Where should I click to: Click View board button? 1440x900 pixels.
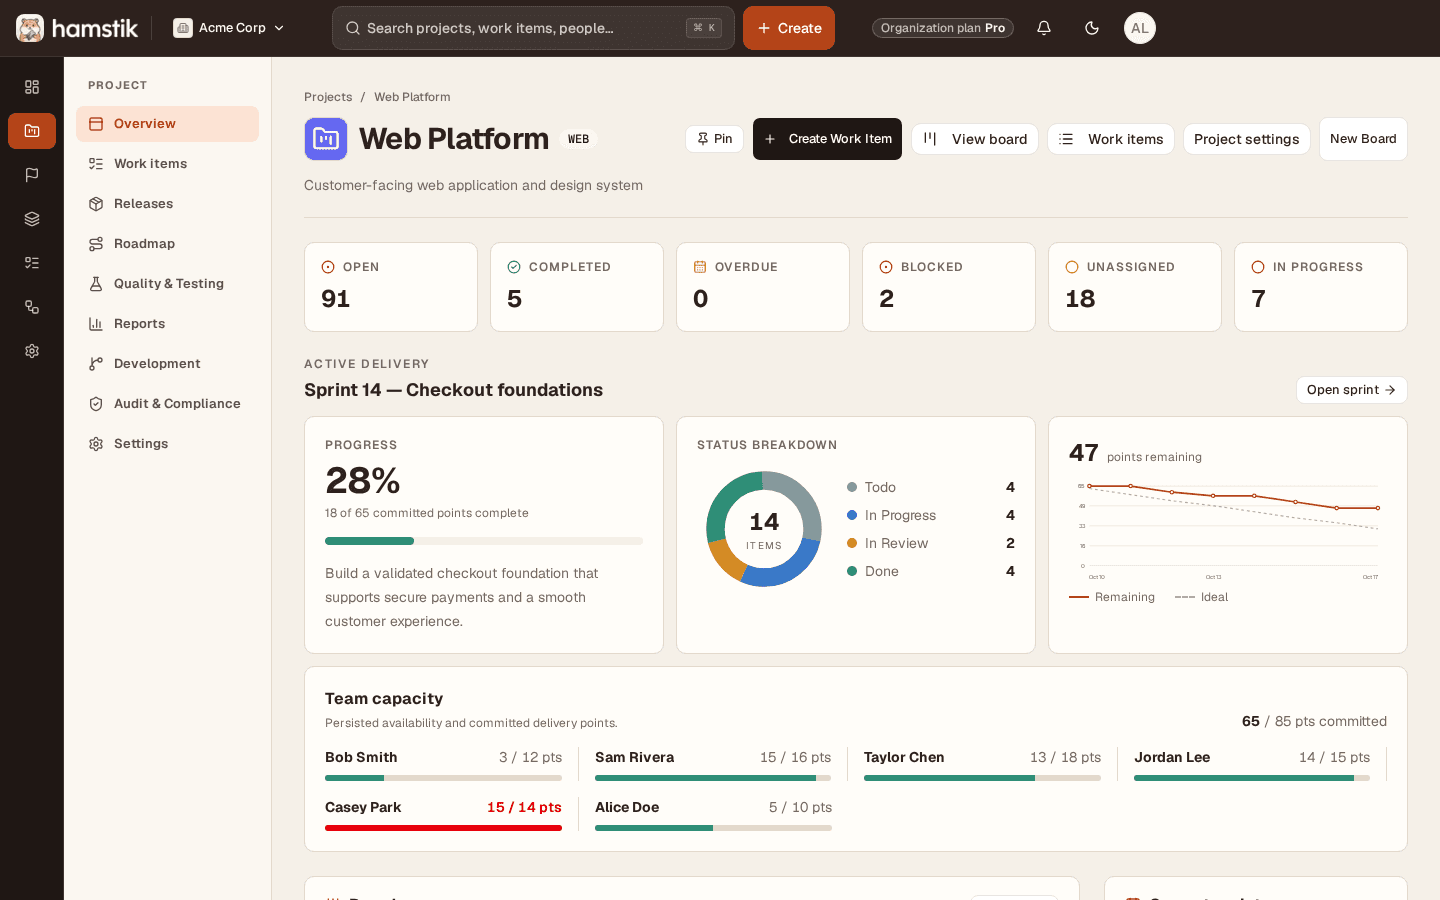(x=975, y=139)
